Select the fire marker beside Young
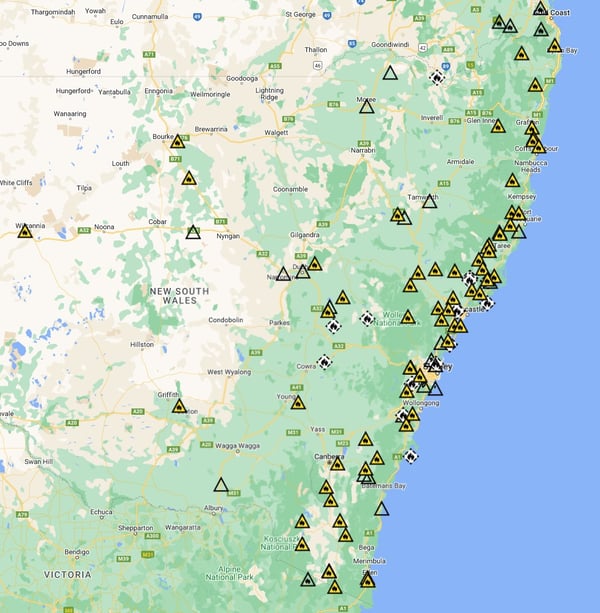This screenshot has width=600, height=613. [x=298, y=402]
